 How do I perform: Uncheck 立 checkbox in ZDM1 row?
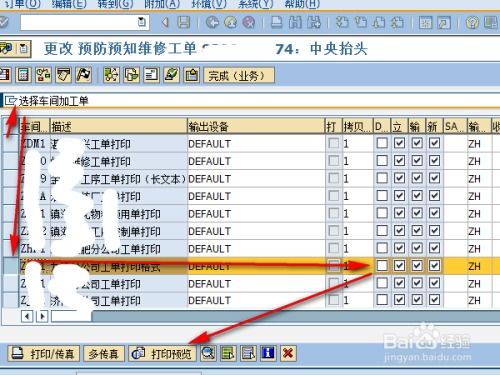[399, 143]
